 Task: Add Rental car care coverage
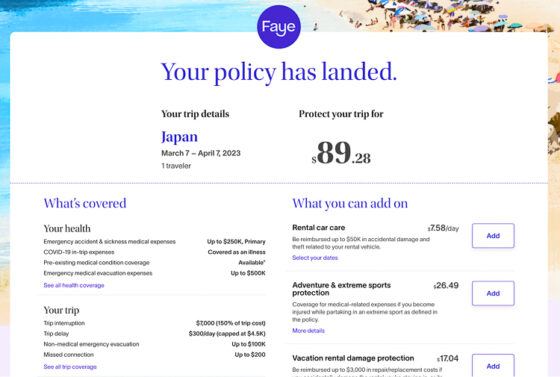pyautogui.click(x=493, y=236)
